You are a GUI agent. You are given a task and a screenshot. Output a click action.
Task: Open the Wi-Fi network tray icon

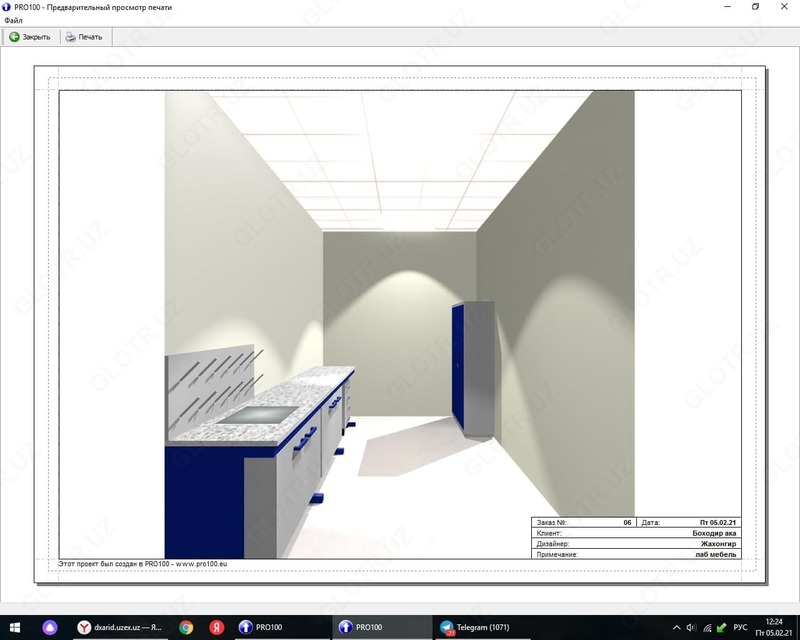click(x=707, y=627)
